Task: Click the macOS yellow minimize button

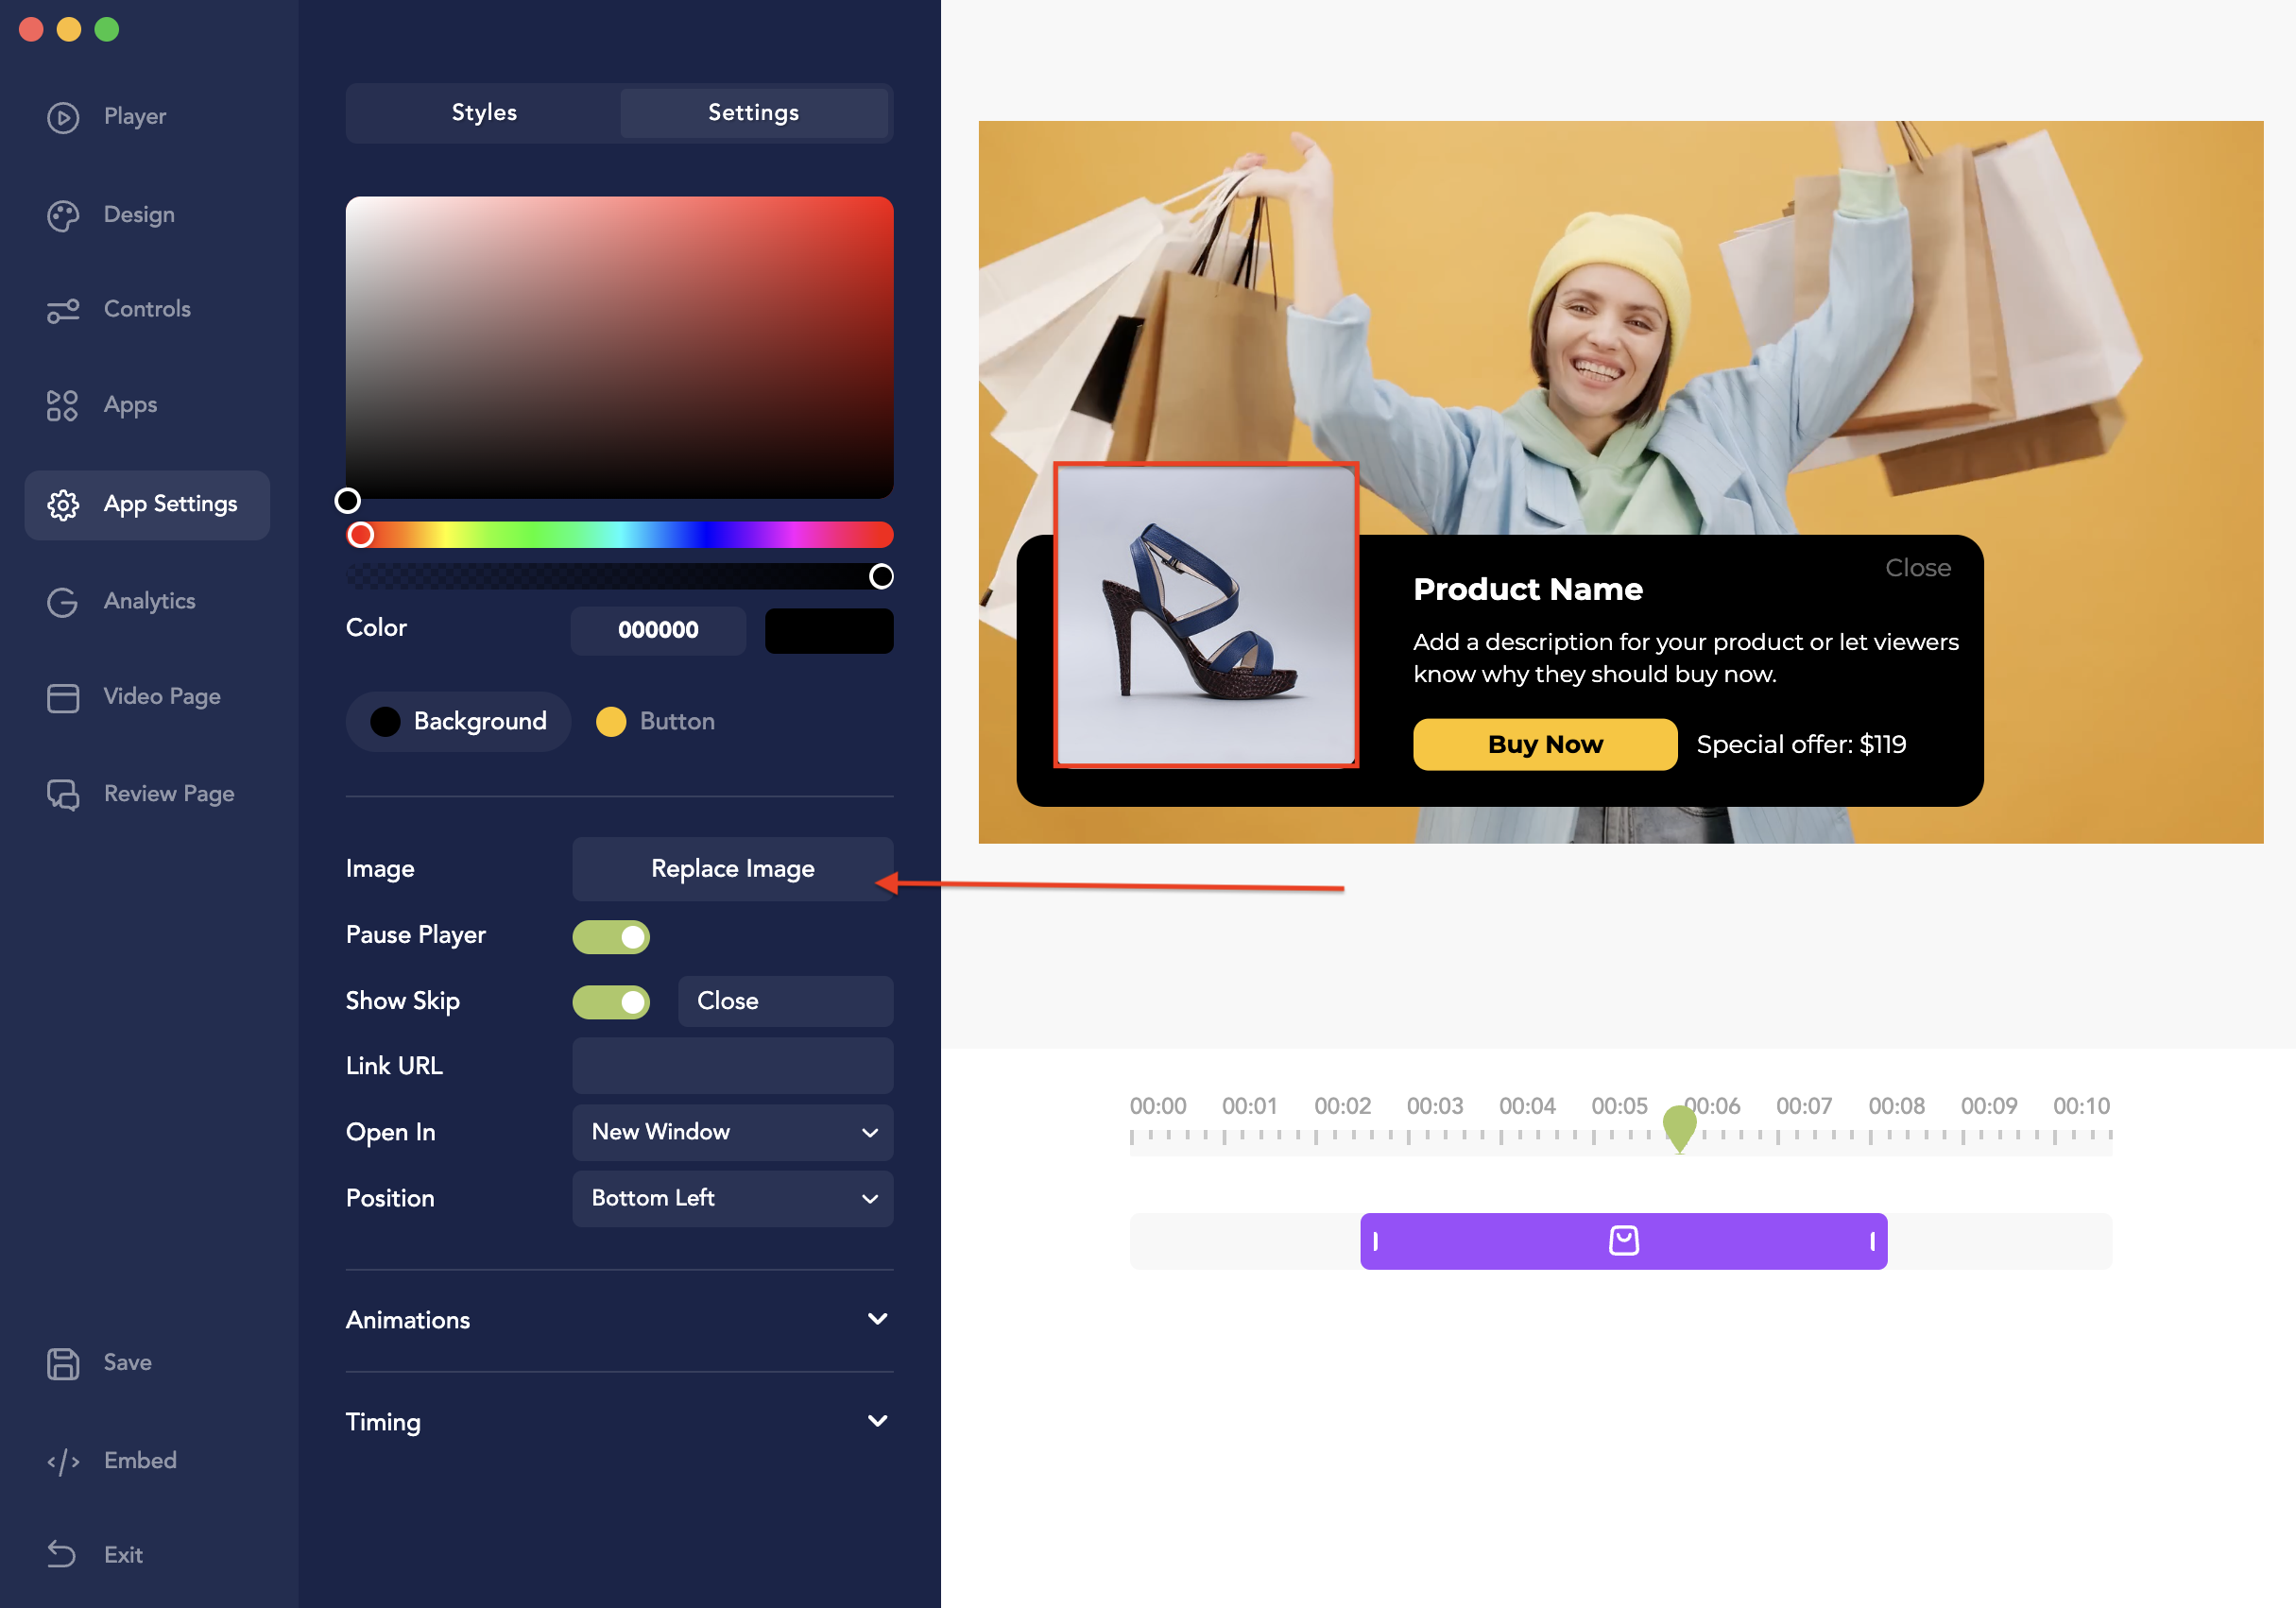Action: pos(69,30)
